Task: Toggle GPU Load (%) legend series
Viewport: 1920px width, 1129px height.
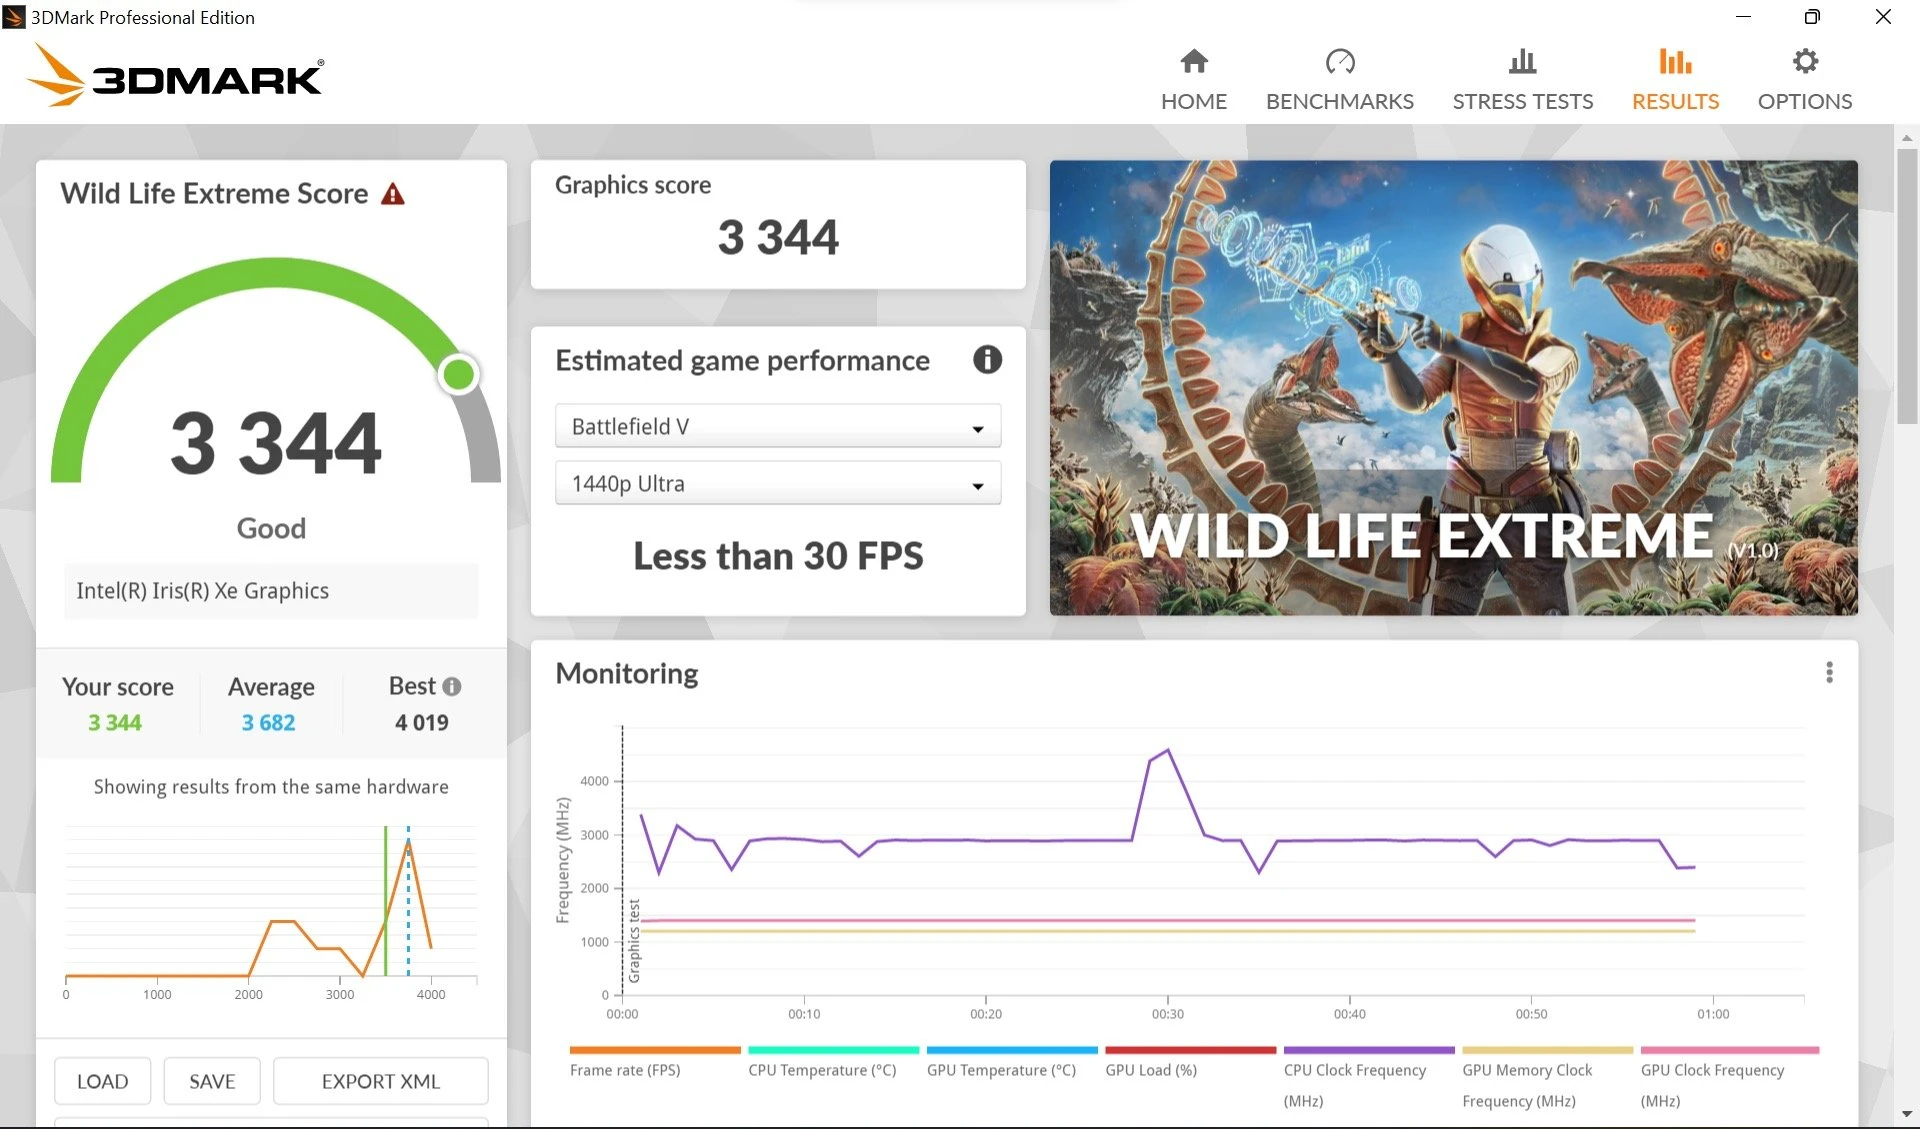Action: [1151, 1070]
